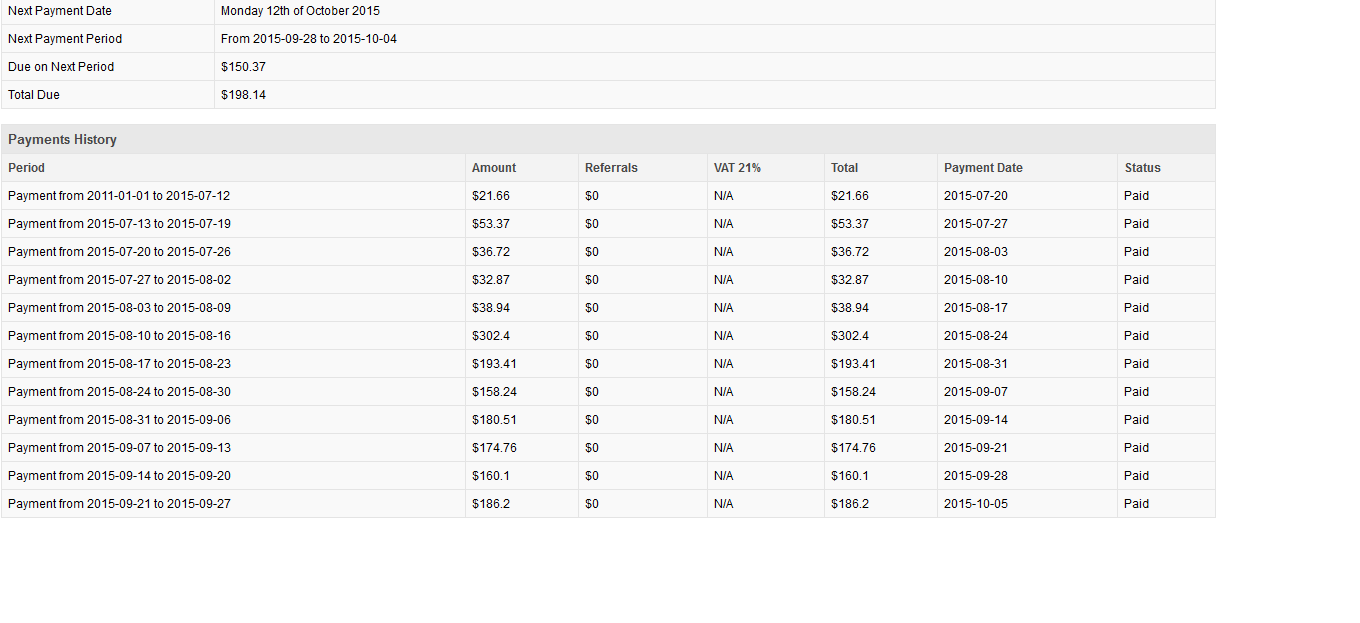Click the Payment Date column header

983,168
